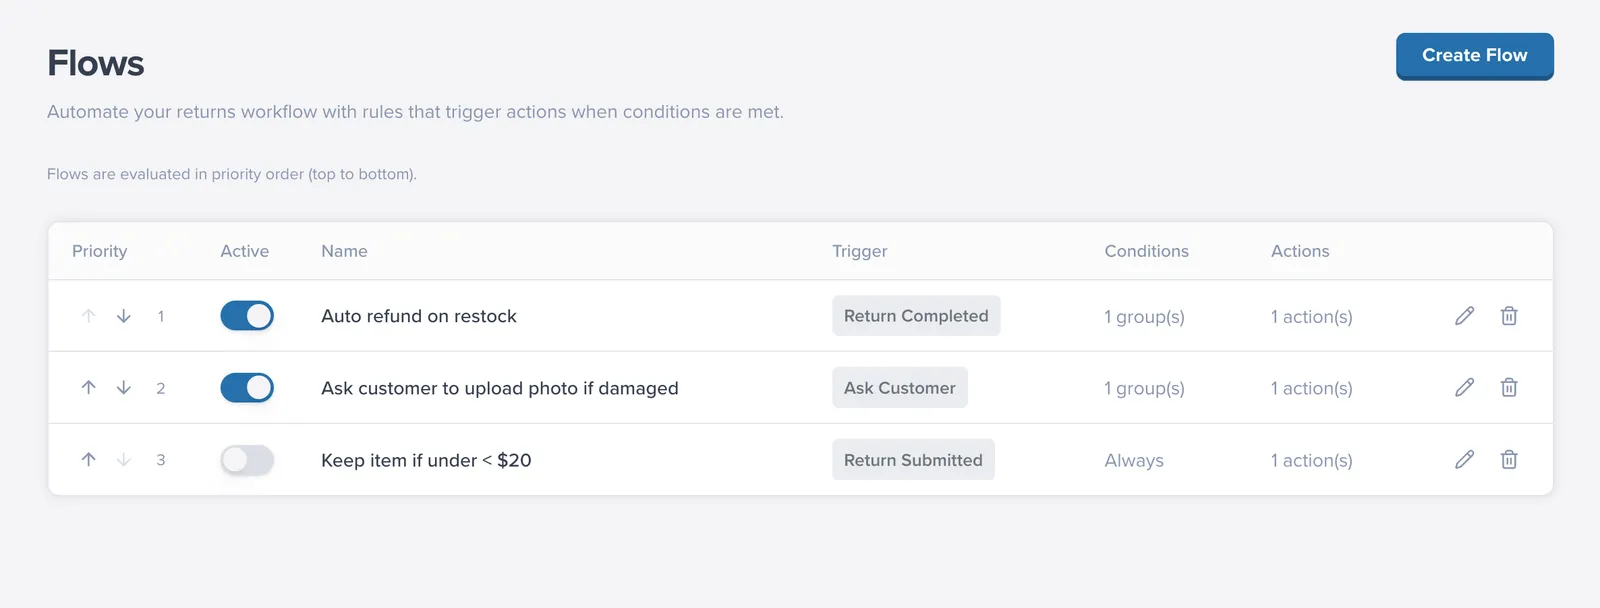Open Keep item if under < $20 name
Image resolution: width=1600 pixels, height=608 pixels.
click(426, 460)
